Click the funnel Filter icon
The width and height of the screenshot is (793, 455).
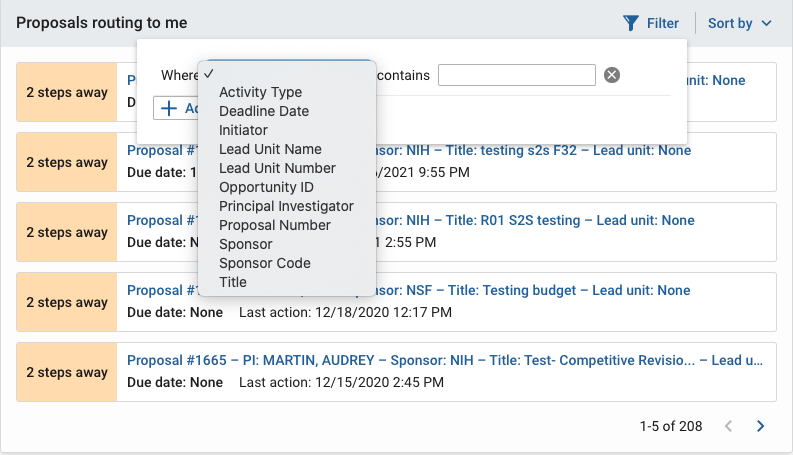click(x=631, y=23)
